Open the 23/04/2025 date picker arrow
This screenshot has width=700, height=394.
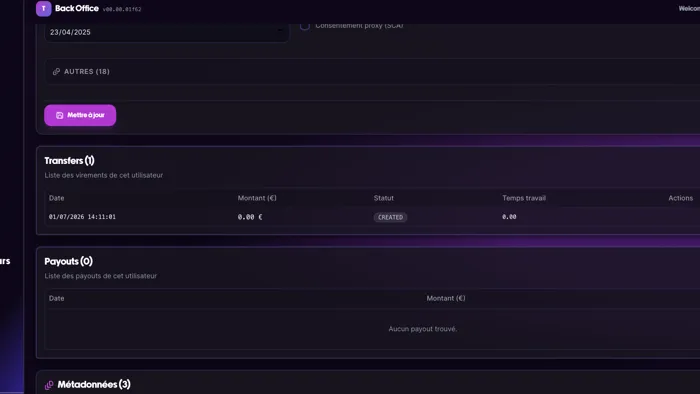(280, 31)
